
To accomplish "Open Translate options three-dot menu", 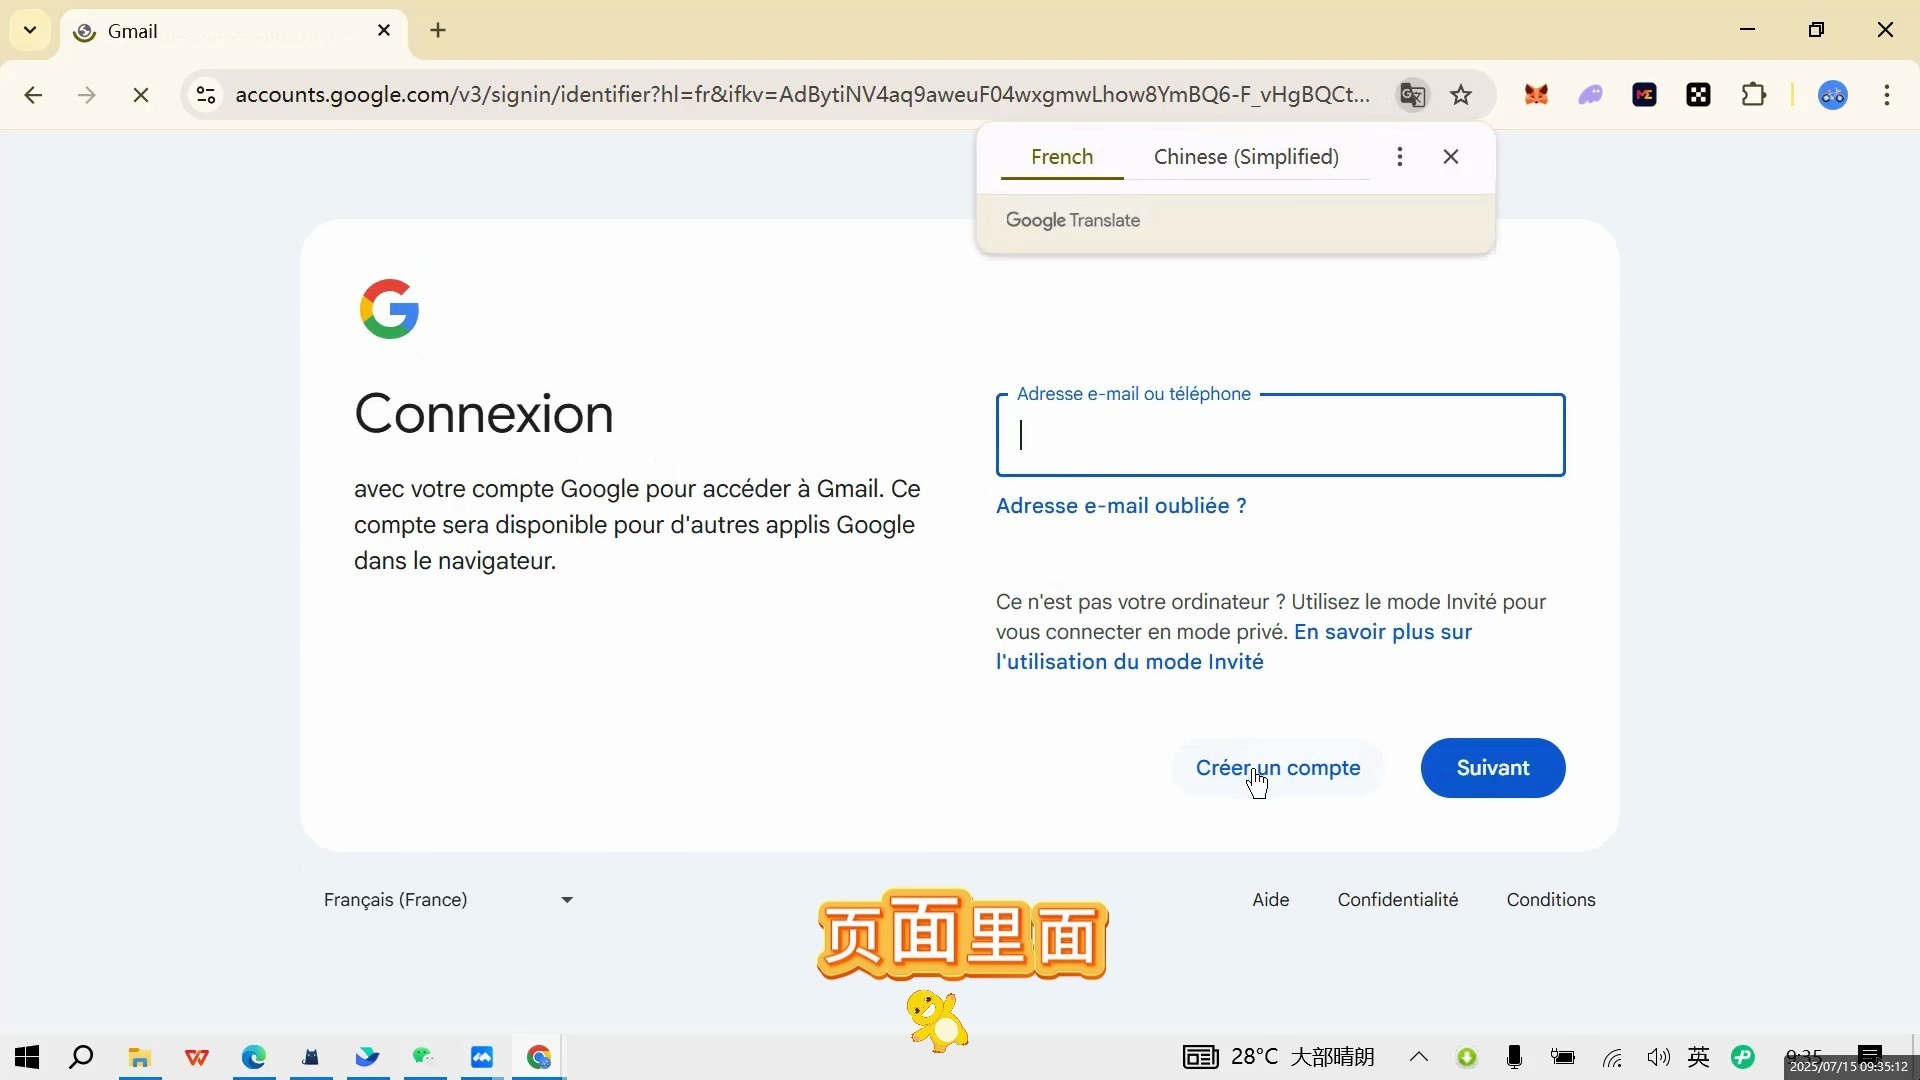I will click(x=1399, y=157).
